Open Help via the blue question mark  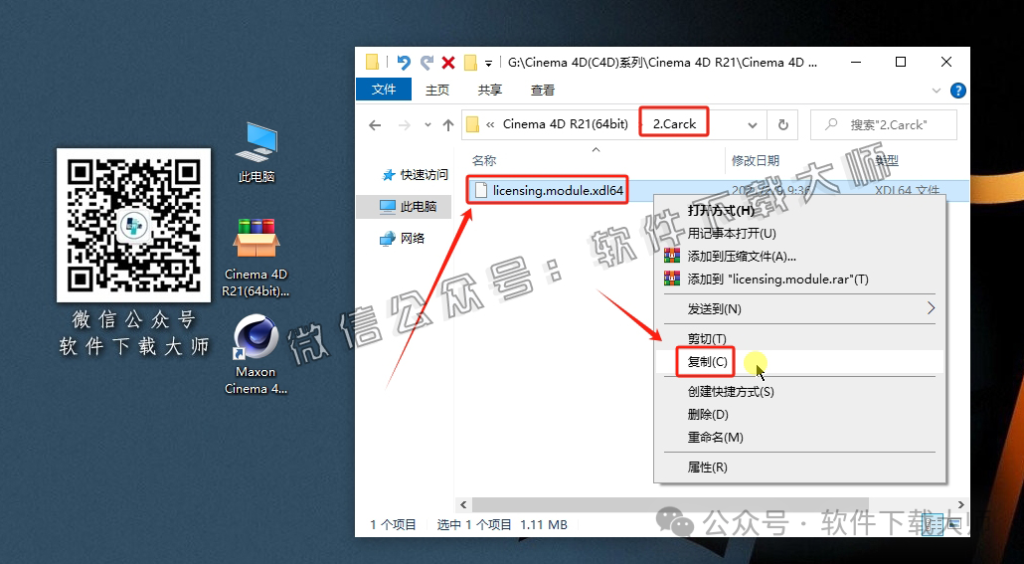click(x=957, y=90)
